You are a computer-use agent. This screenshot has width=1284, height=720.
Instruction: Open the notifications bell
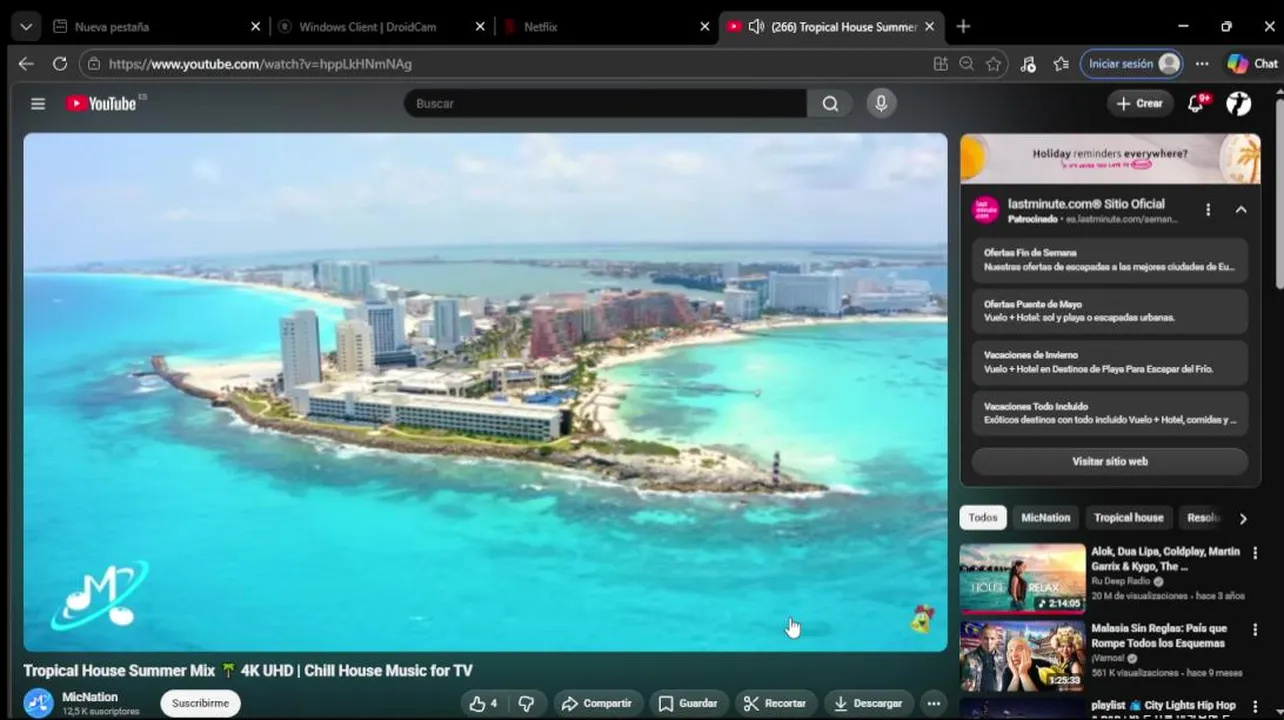pos(1196,103)
